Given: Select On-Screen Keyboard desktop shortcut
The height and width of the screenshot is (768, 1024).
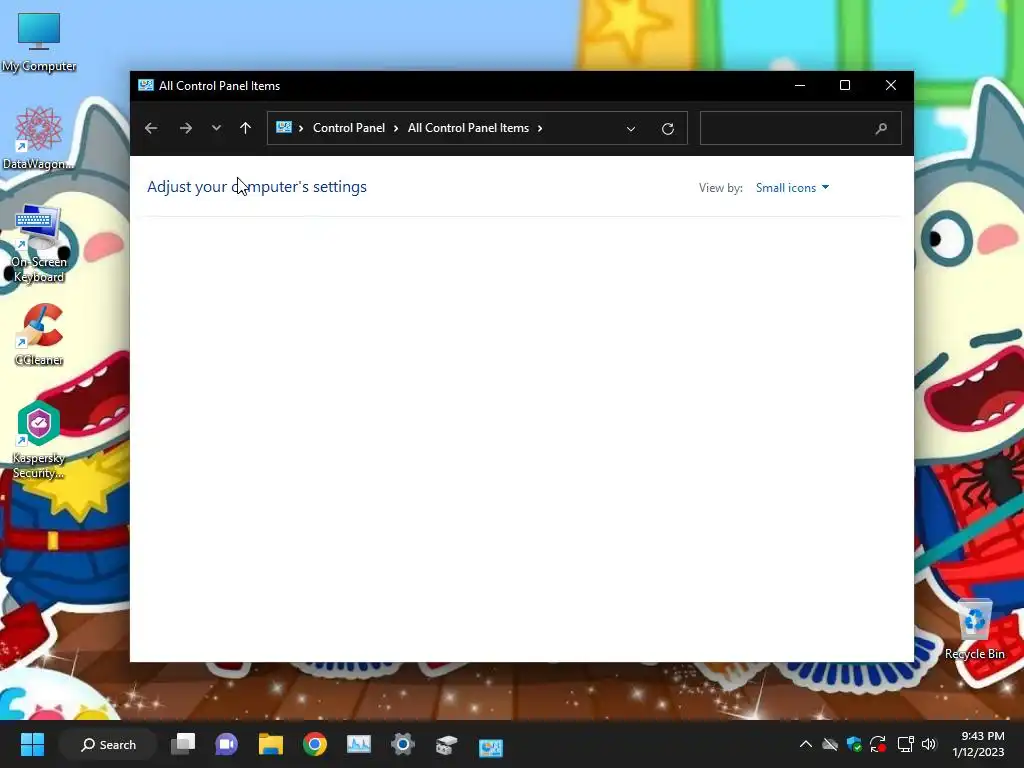Looking at the screenshot, I should [39, 244].
